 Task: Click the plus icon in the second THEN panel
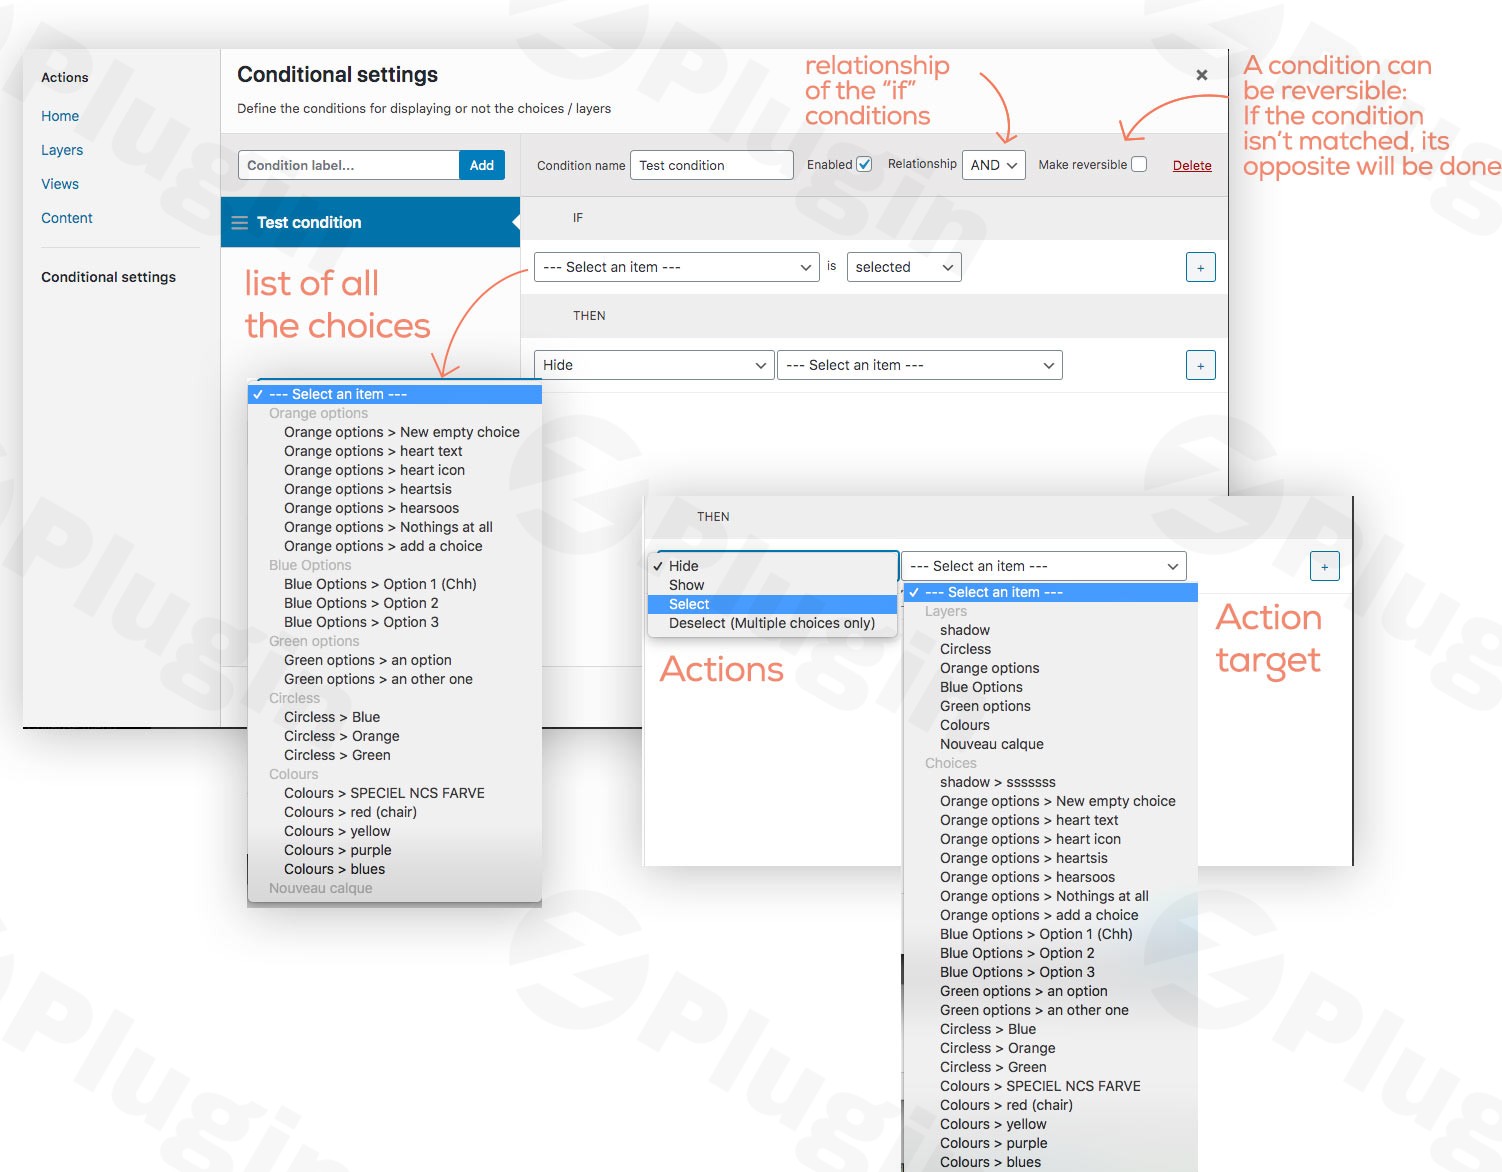pyautogui.click(x=1324, y=565)
